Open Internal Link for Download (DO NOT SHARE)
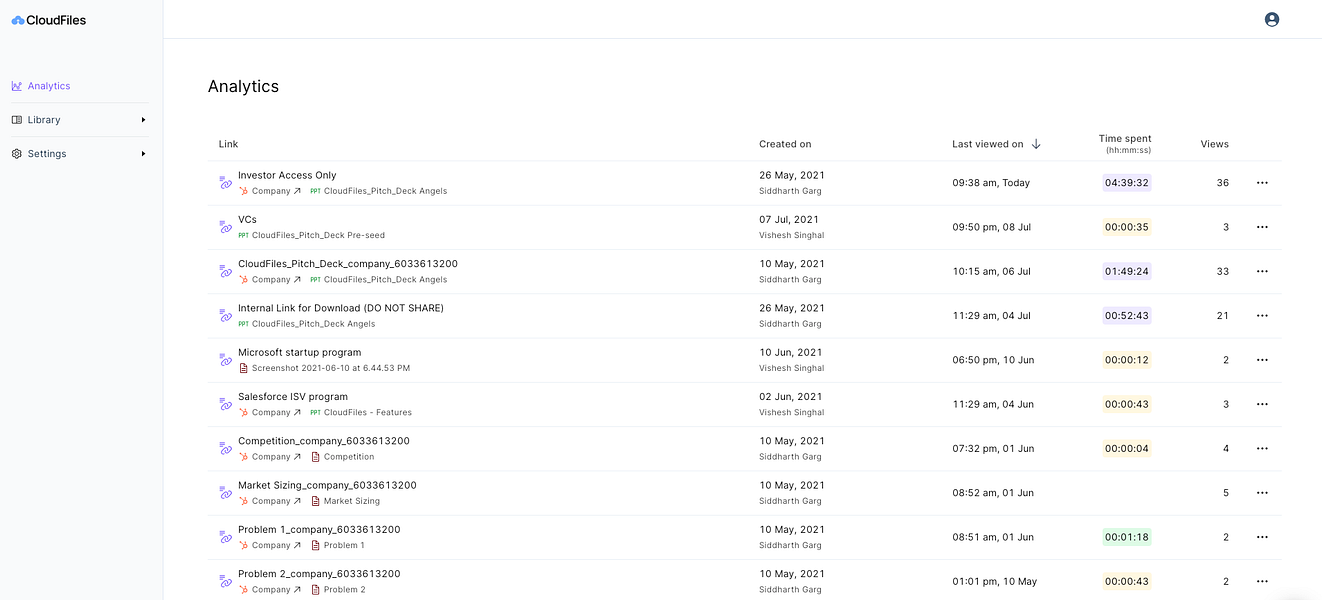Screen dimensions: 1322x600 [x=341, y=308]
